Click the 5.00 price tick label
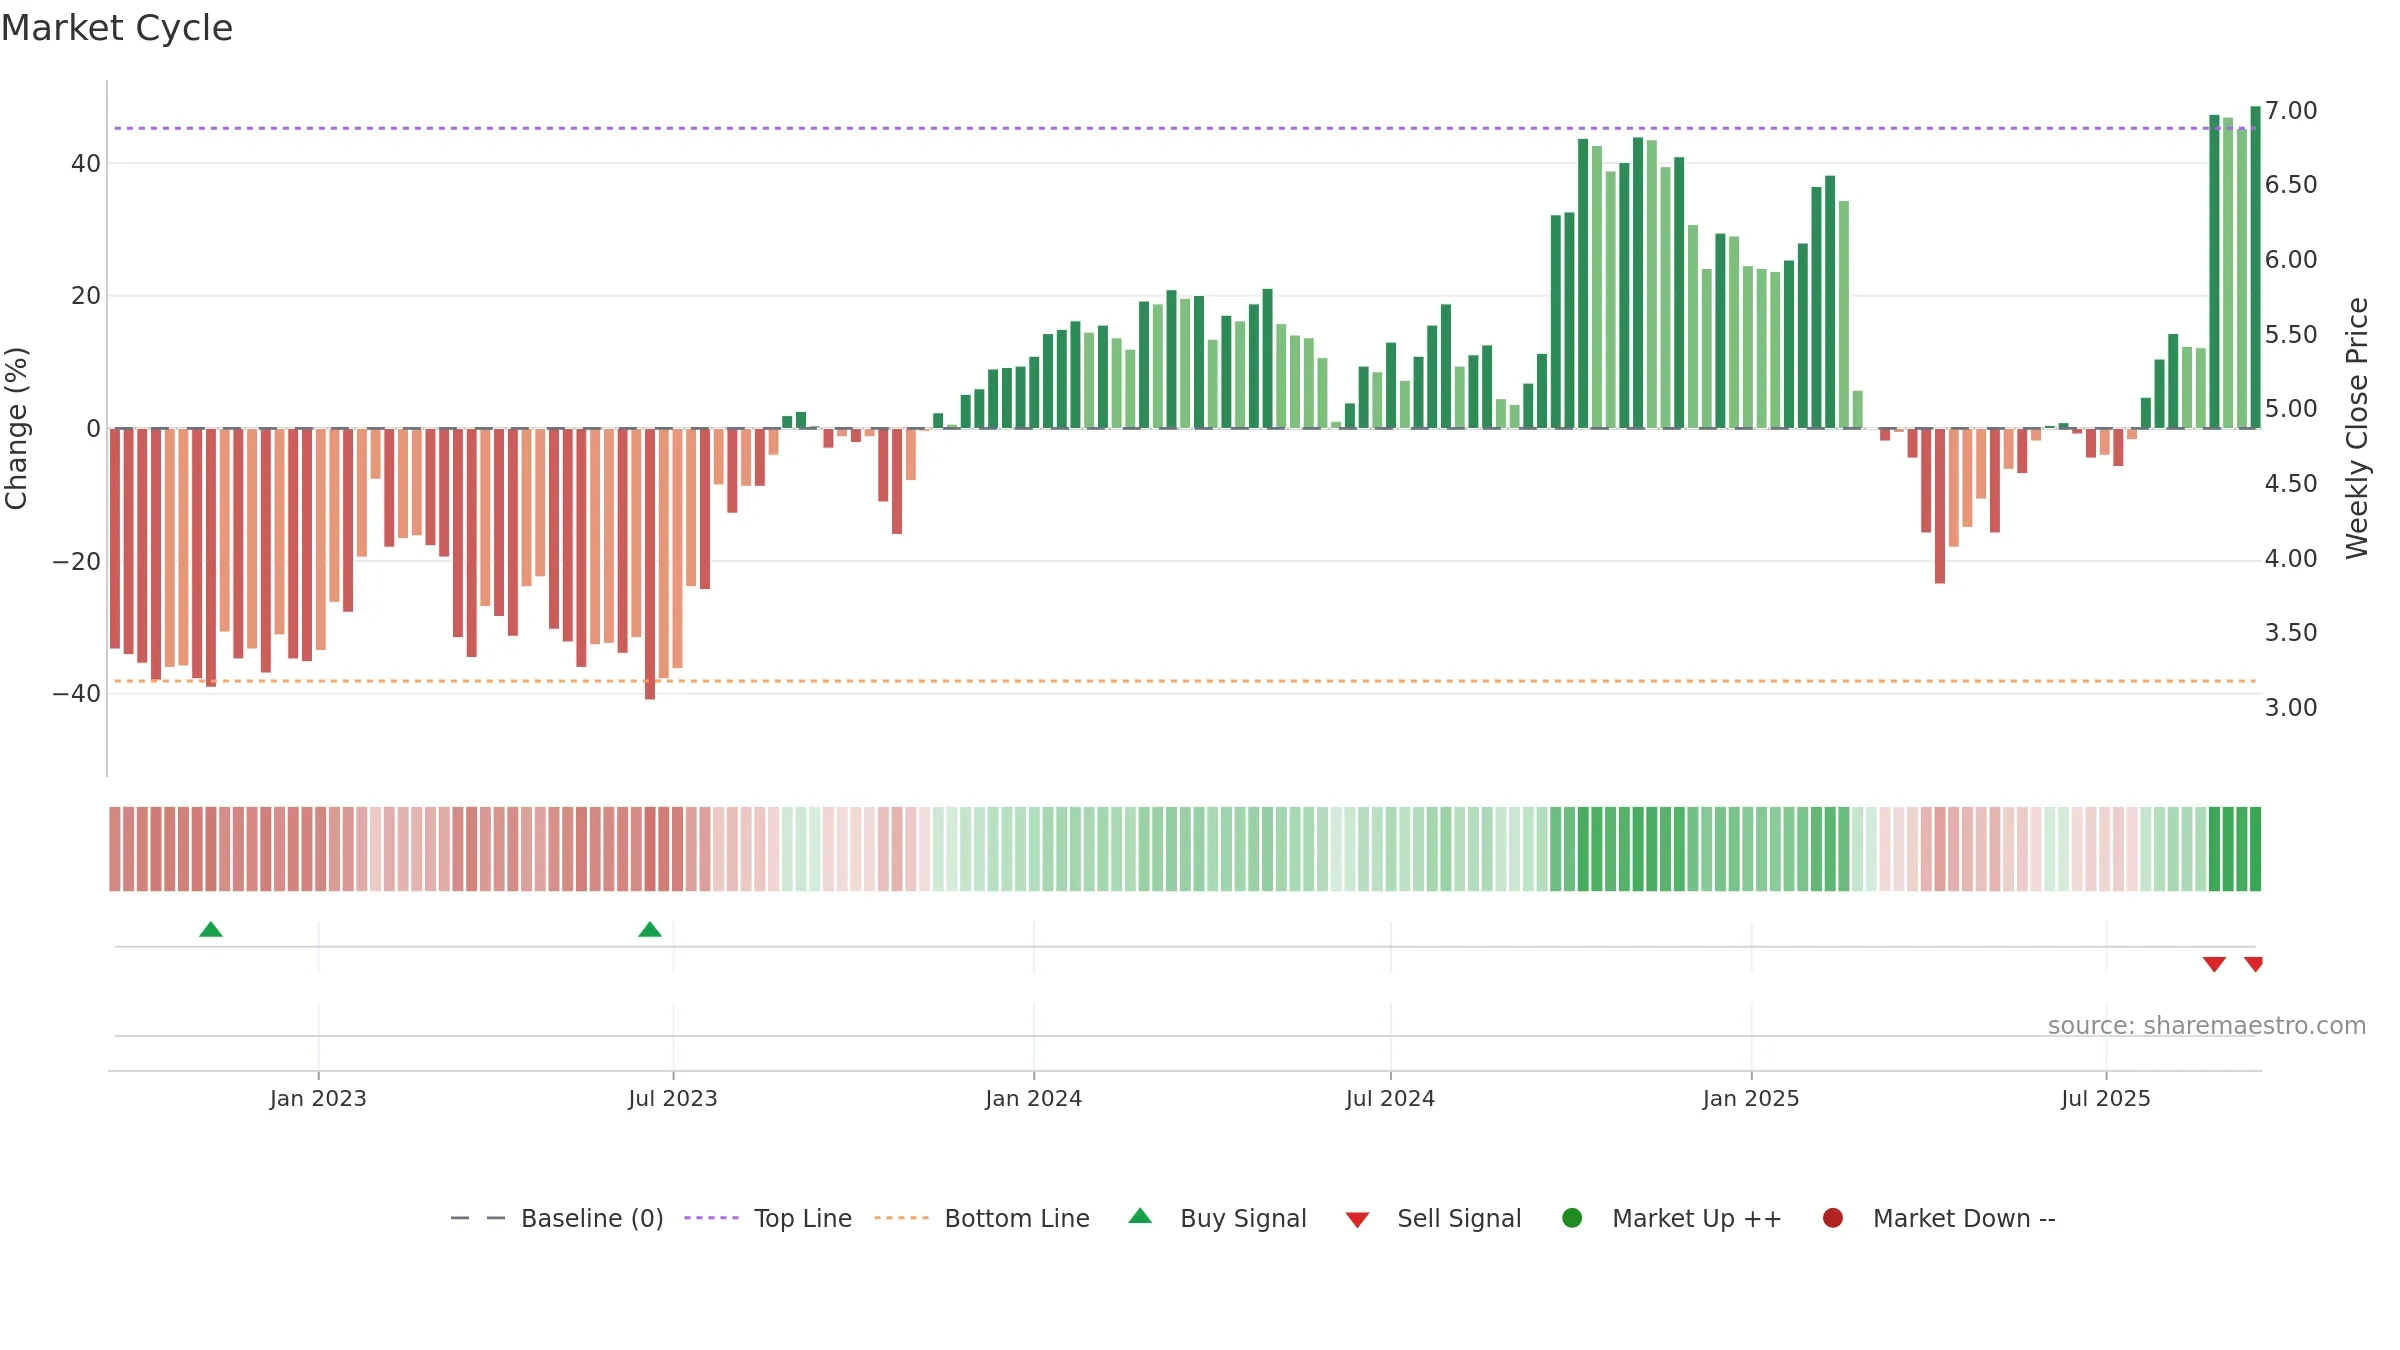This screenshot has height=1350, width=2400. coord(2291,409)
